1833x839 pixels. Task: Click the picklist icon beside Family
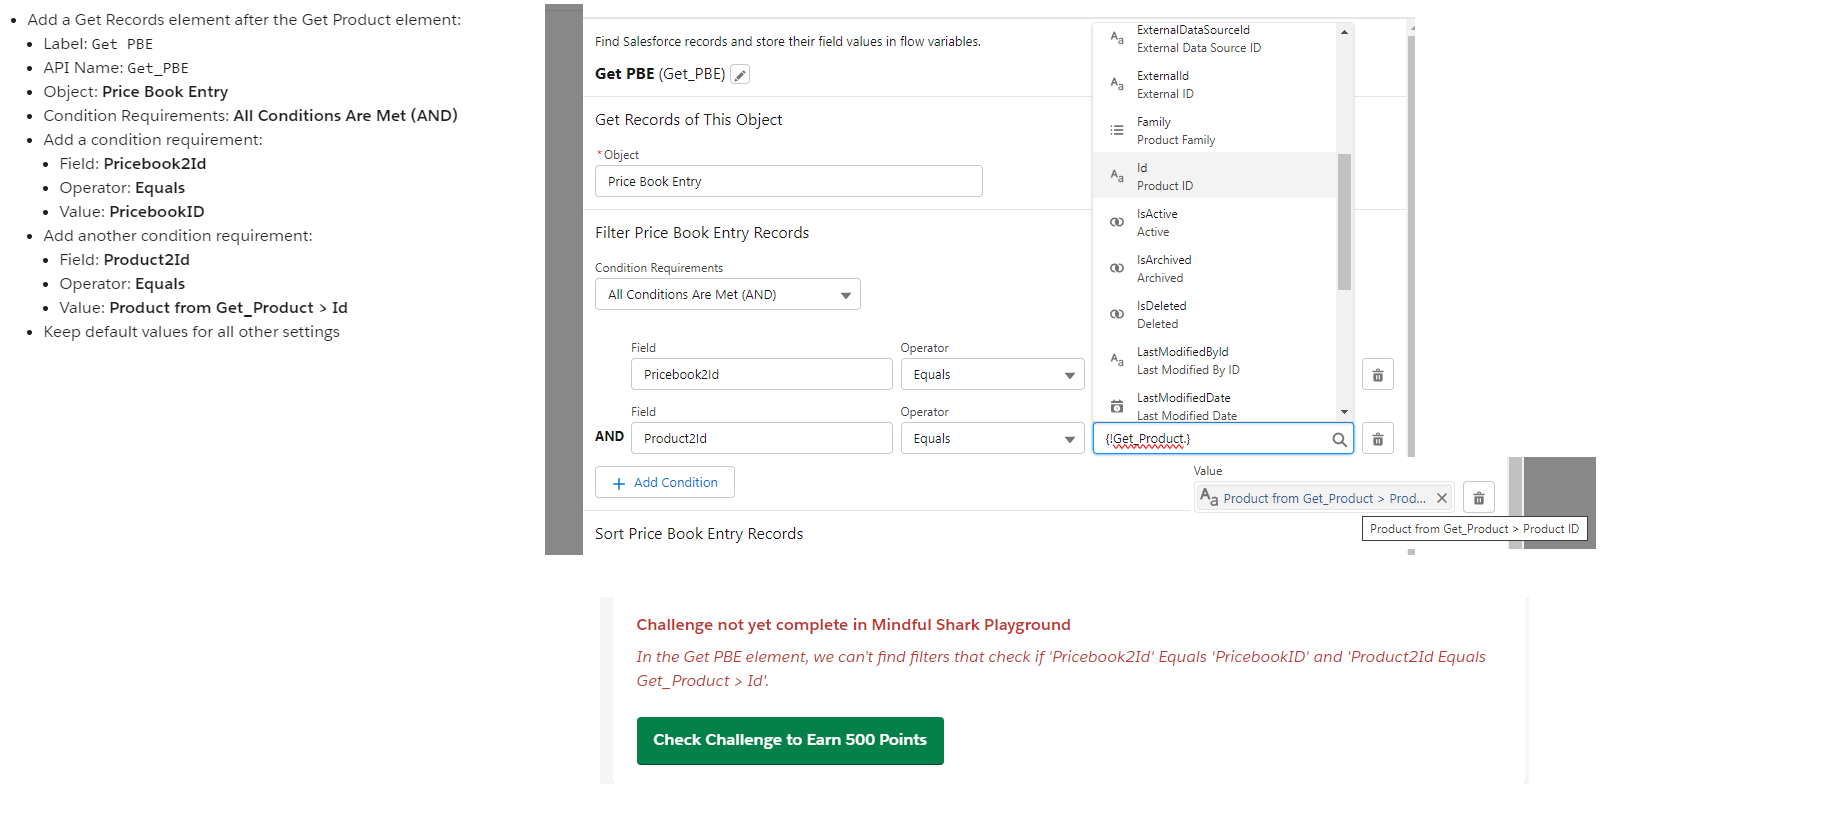click(1117, 130)
